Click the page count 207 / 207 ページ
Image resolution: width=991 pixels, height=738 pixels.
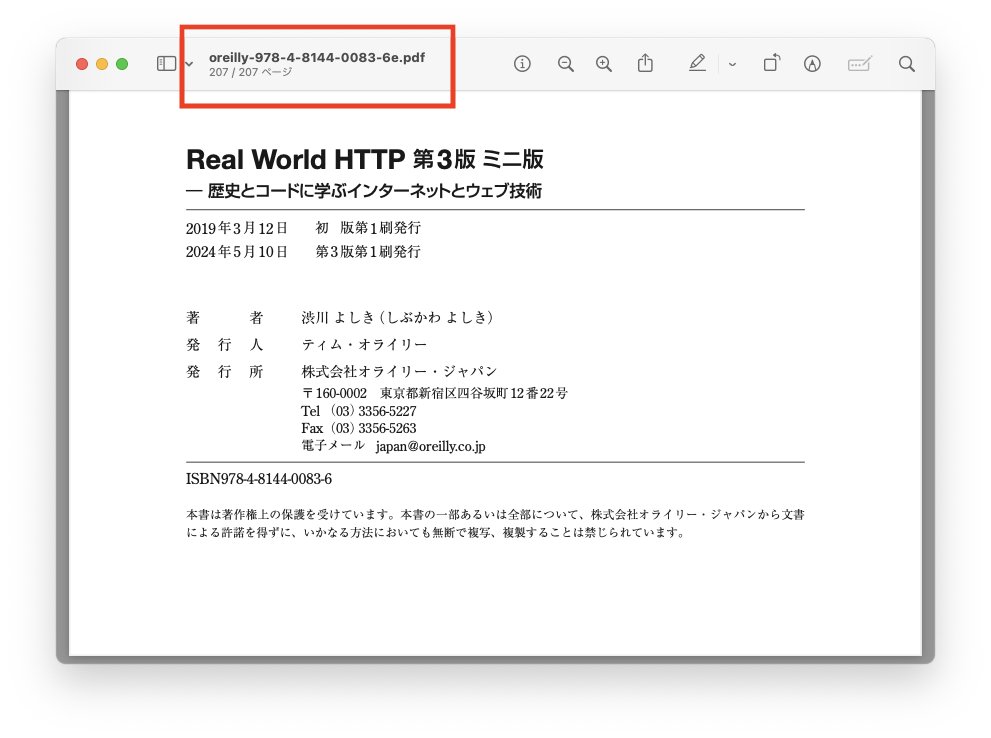click(250, 72)
